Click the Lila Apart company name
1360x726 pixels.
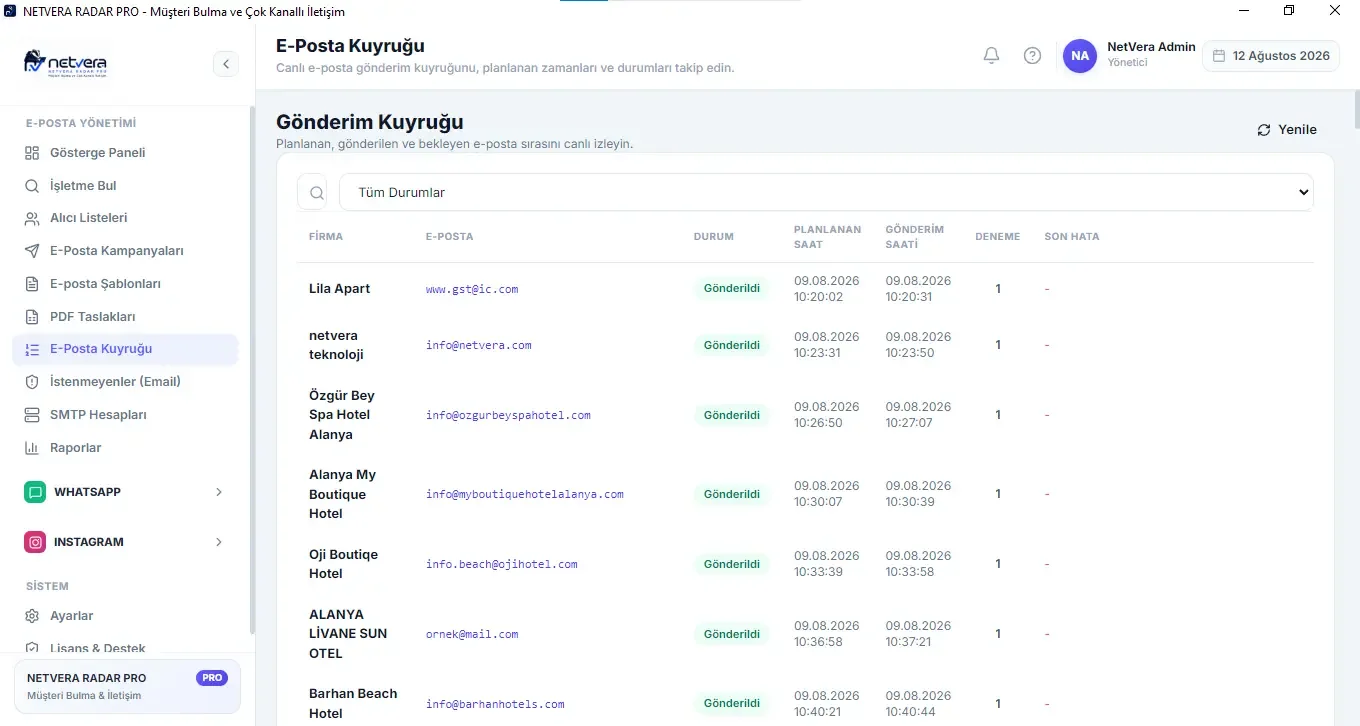340,289
